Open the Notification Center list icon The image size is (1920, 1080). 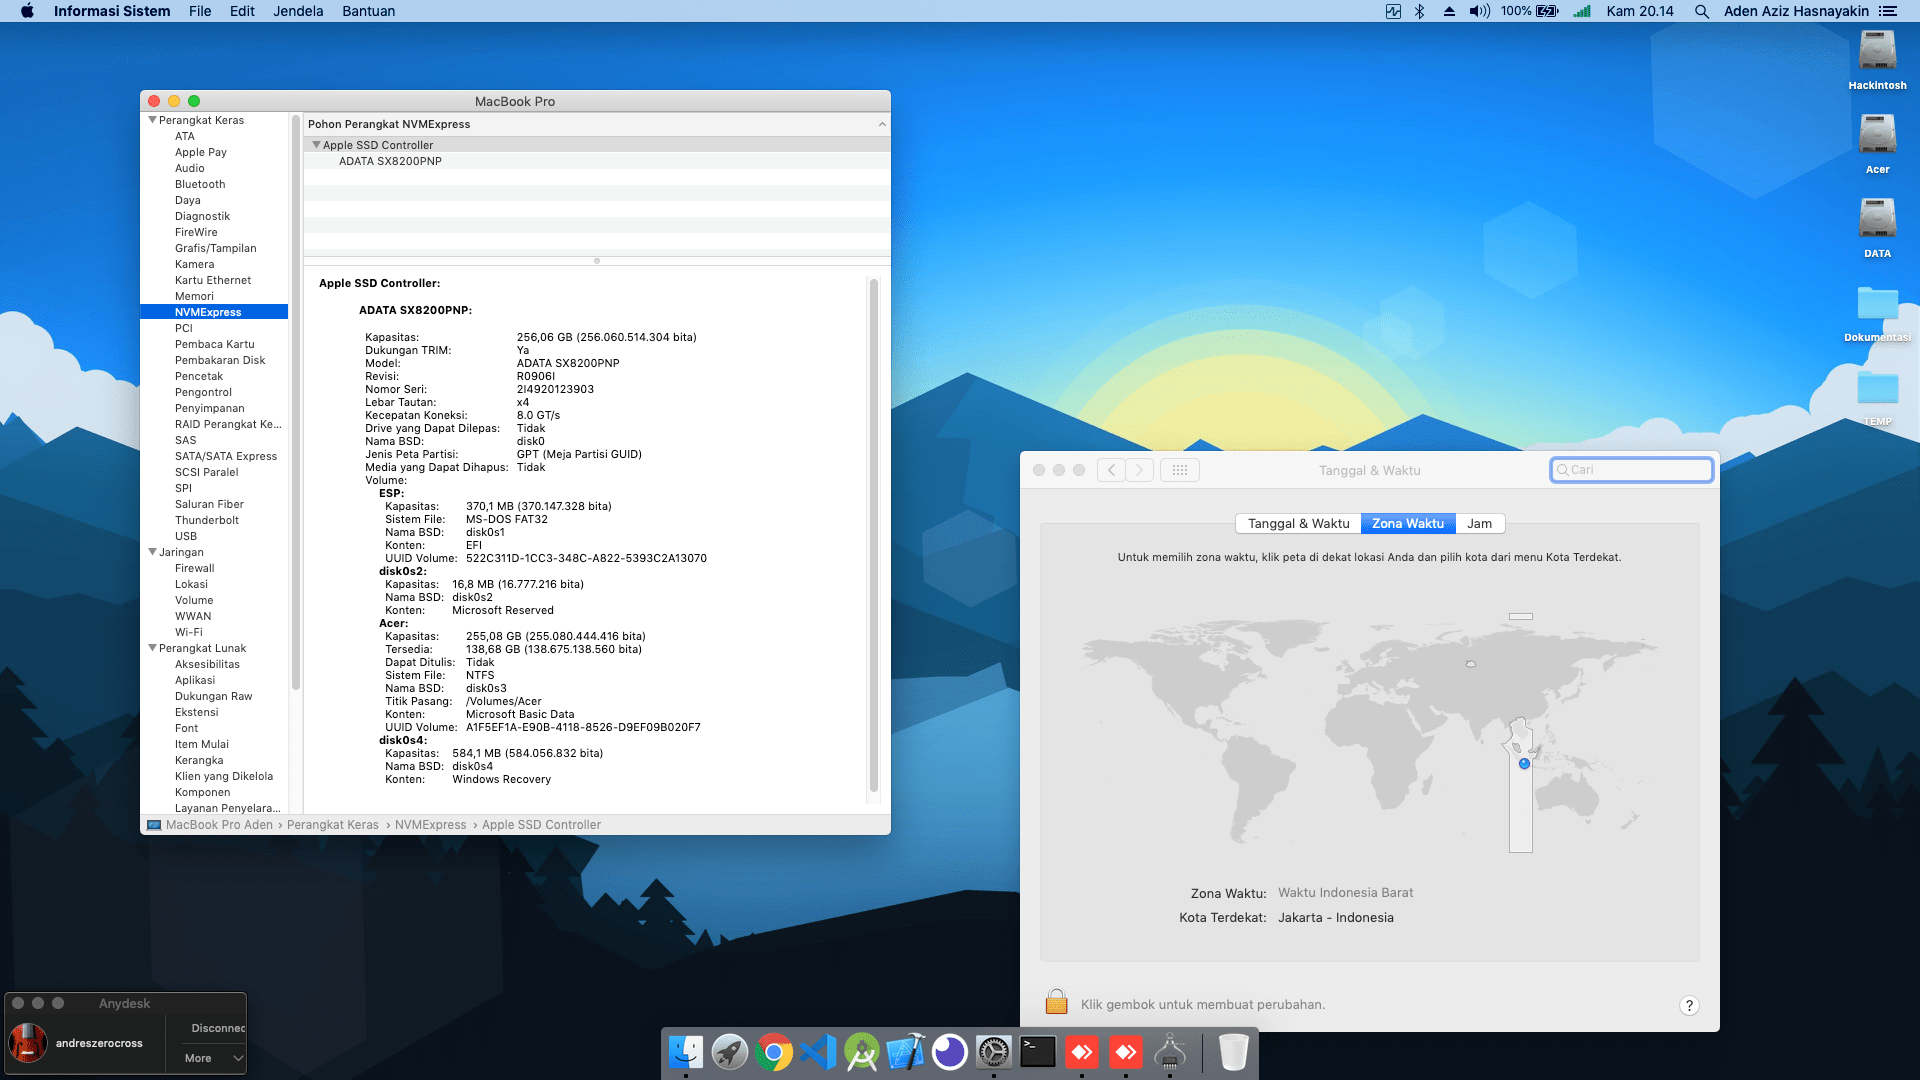[x=1887, y=11]
